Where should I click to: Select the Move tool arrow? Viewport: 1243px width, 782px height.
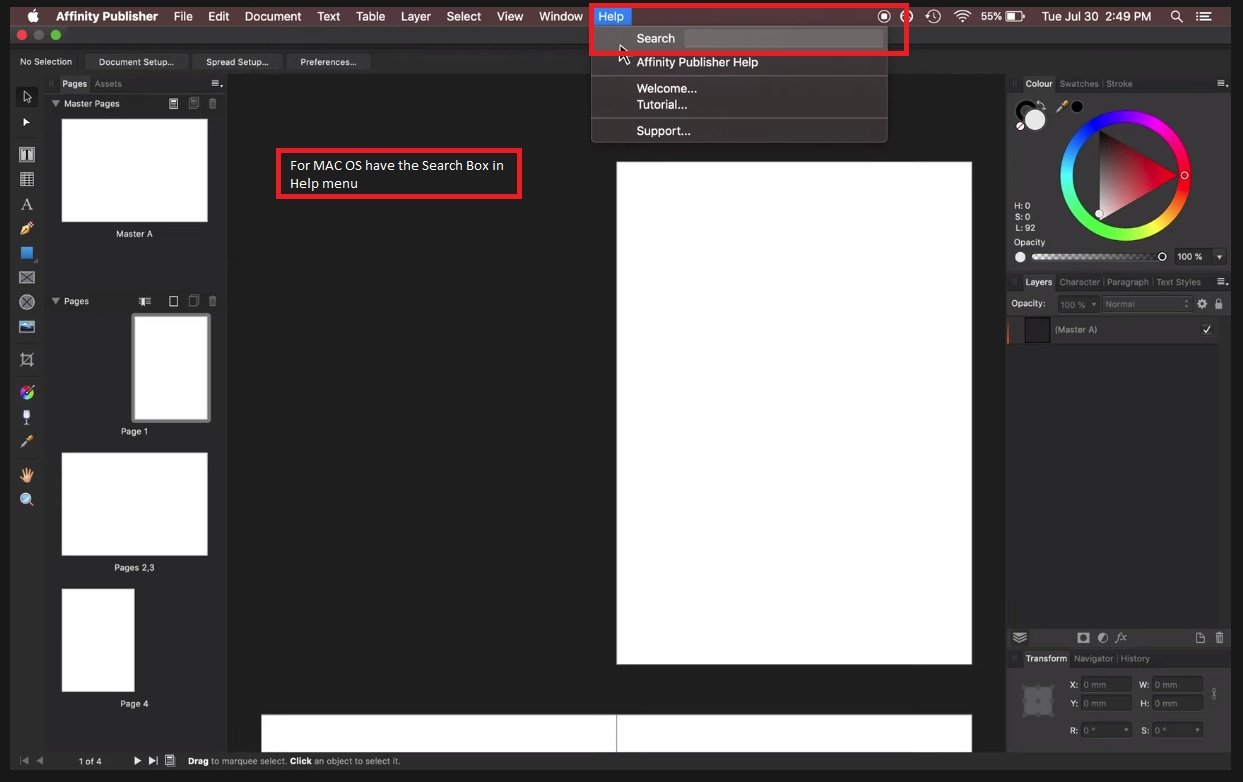coord(27,97)
